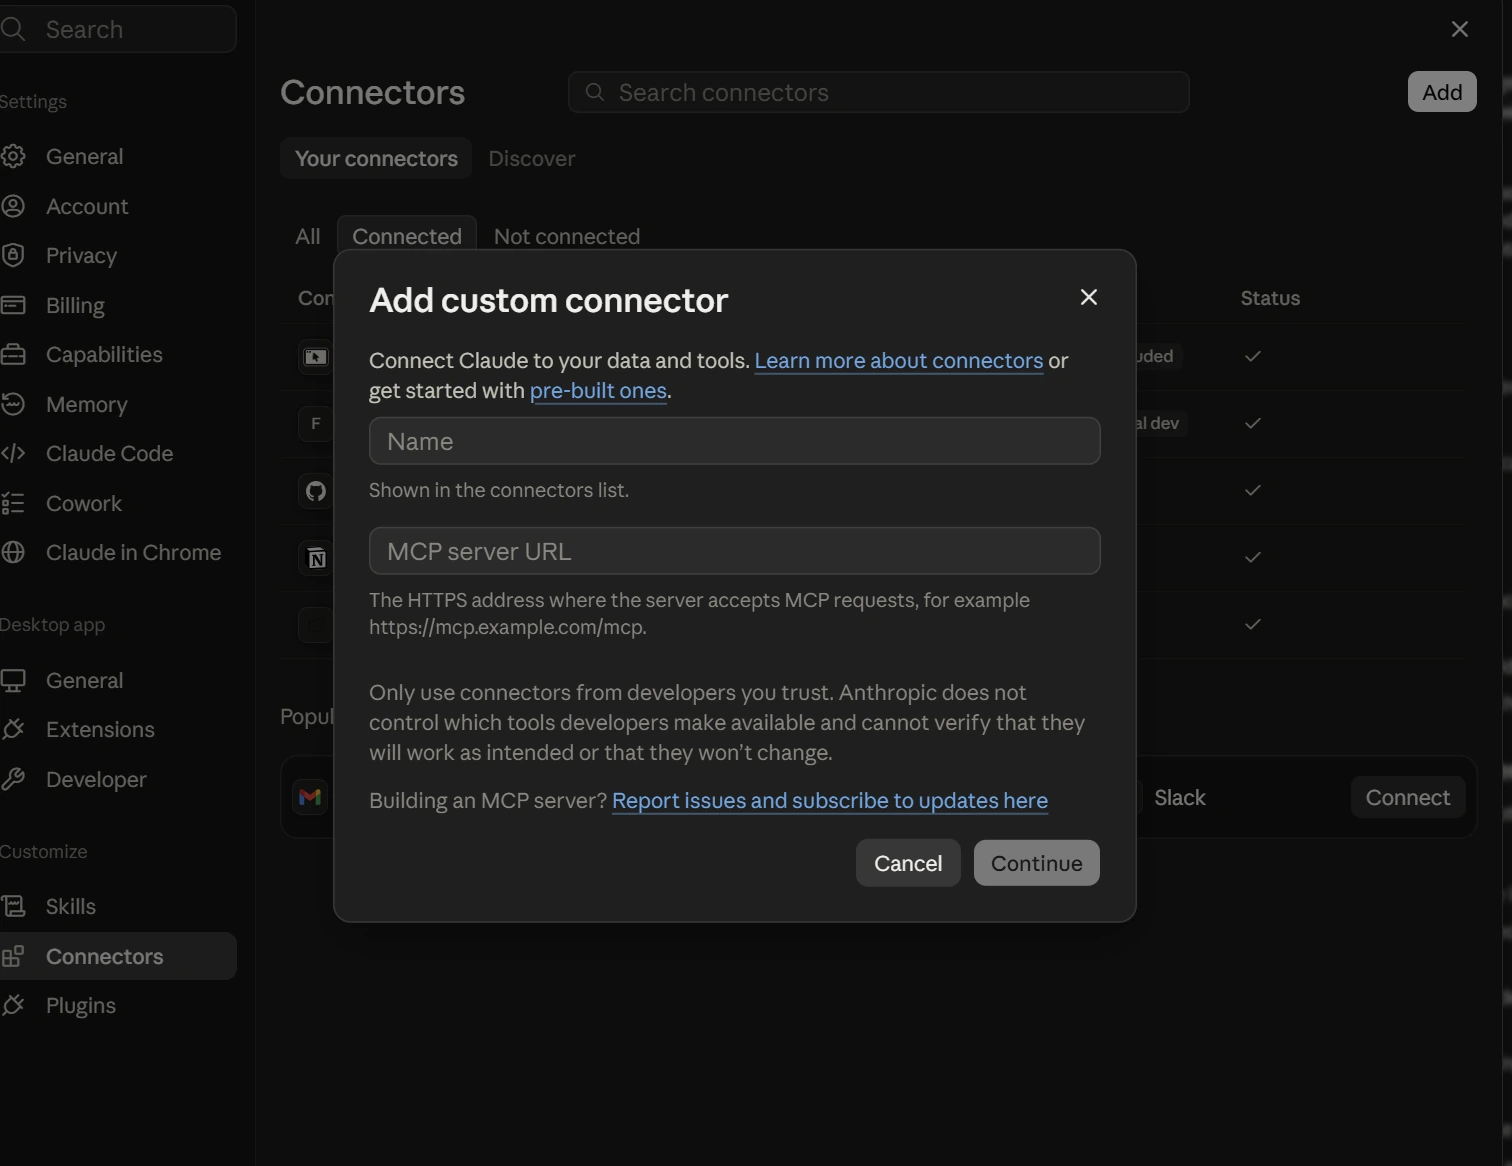The image size is (1512, 1166).
Task: Follow the pre-built ones link
Action: click(x=598, y=390)
